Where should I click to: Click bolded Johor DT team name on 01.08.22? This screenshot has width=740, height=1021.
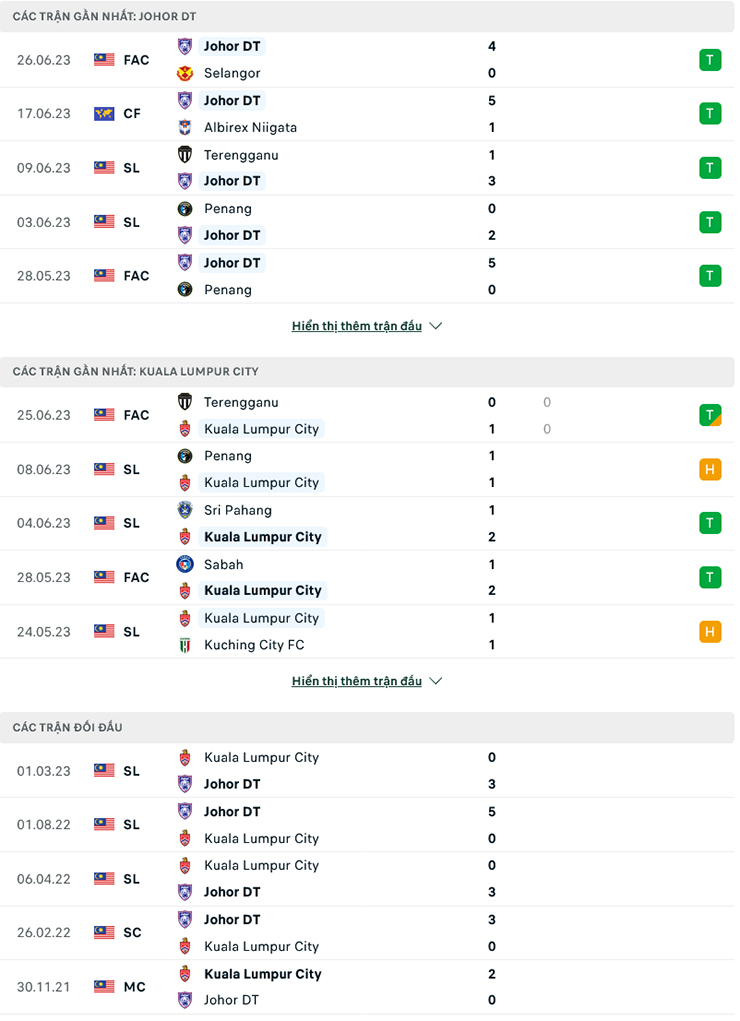point(231,811)
